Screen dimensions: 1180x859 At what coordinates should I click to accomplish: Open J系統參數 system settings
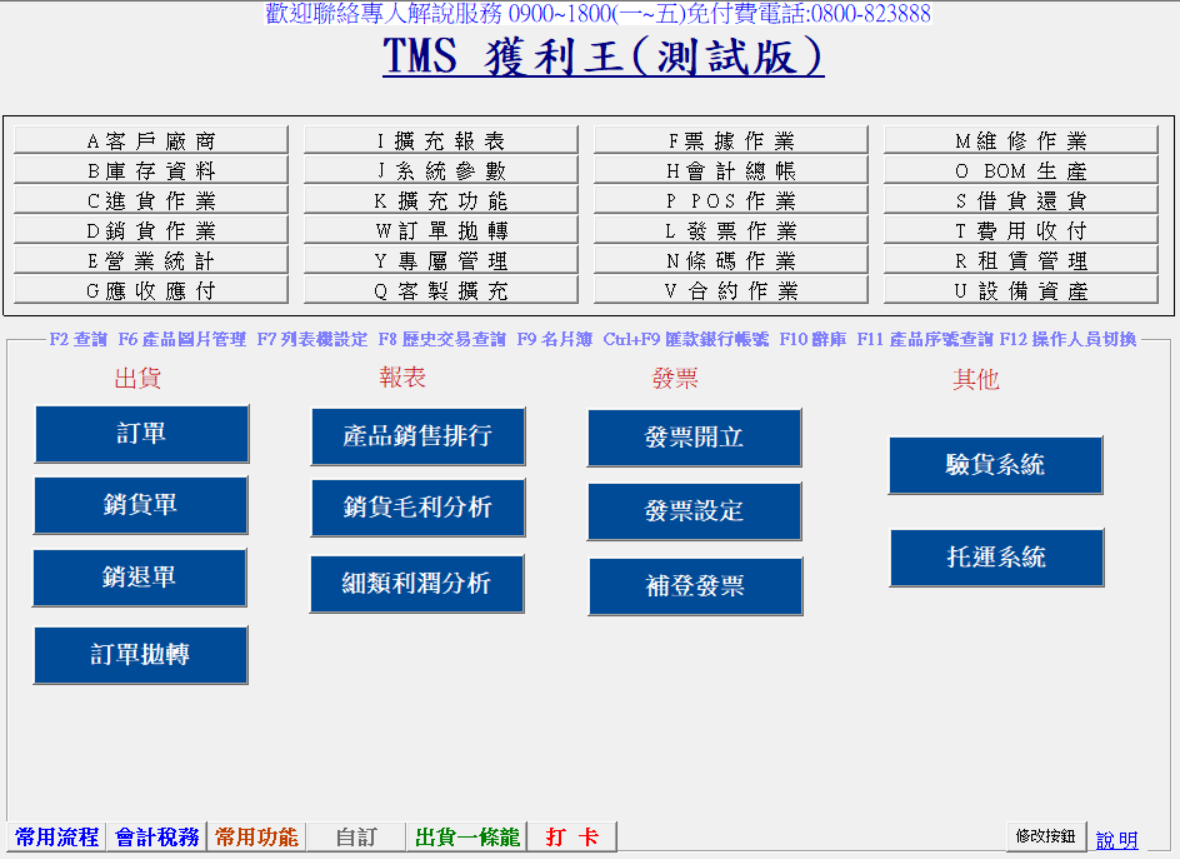pos(441,171)
